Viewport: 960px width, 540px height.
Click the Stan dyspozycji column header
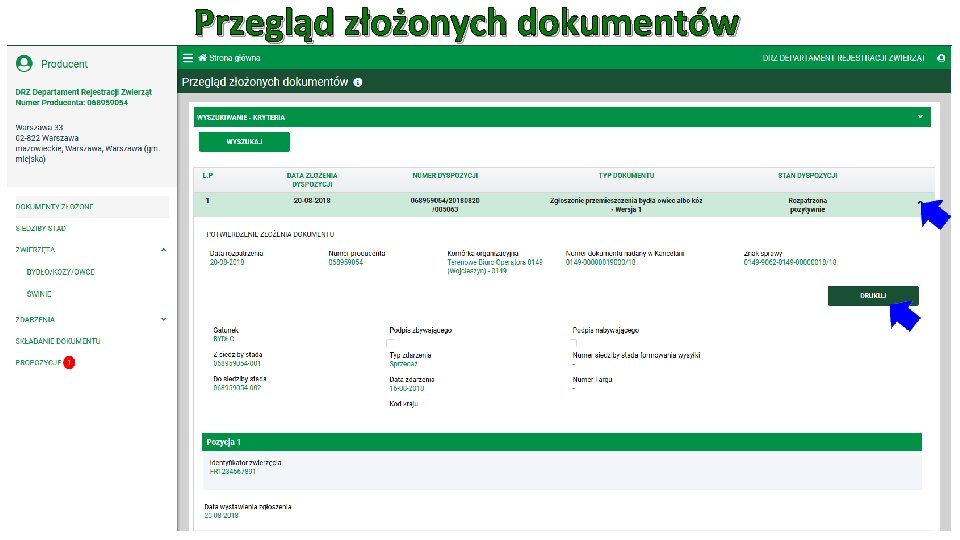(x=808, y=176)
